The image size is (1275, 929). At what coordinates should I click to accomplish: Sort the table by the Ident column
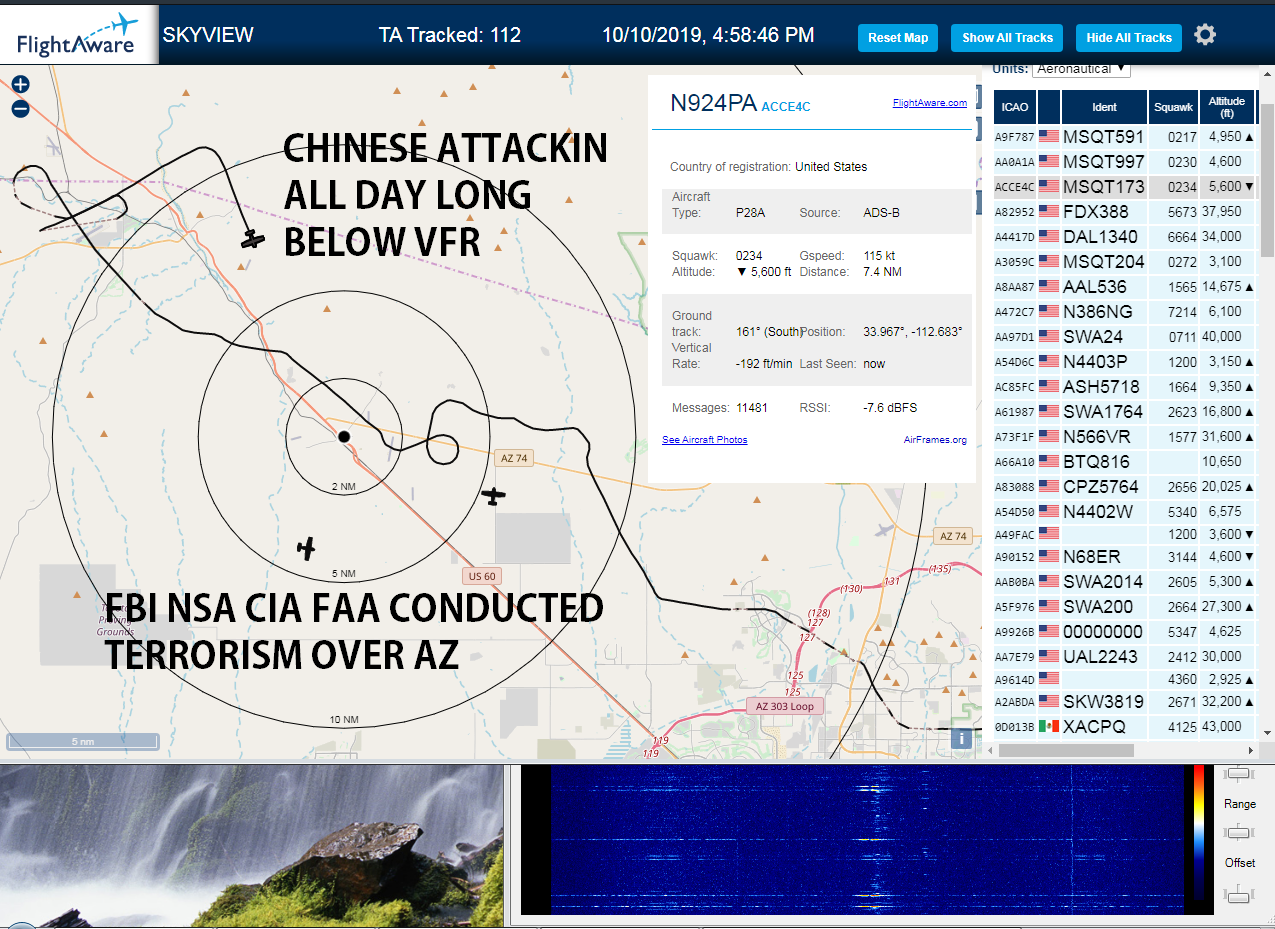point(1104,106)
